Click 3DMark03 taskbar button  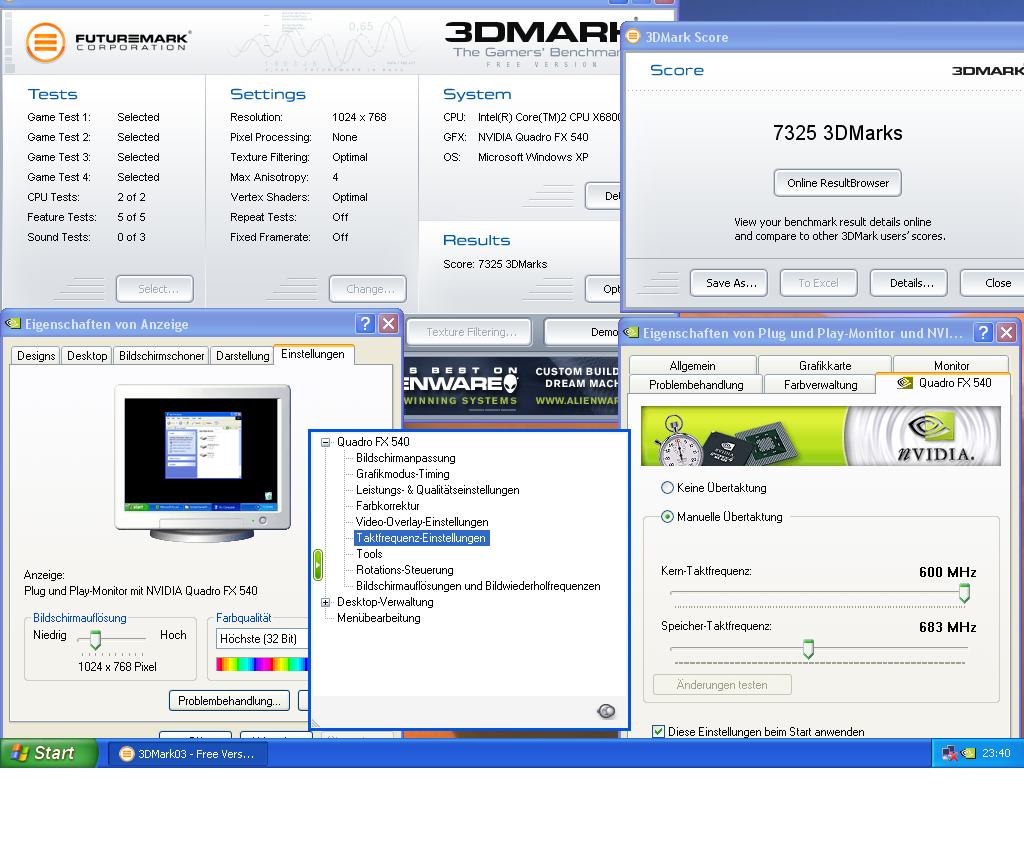point(186,754)
